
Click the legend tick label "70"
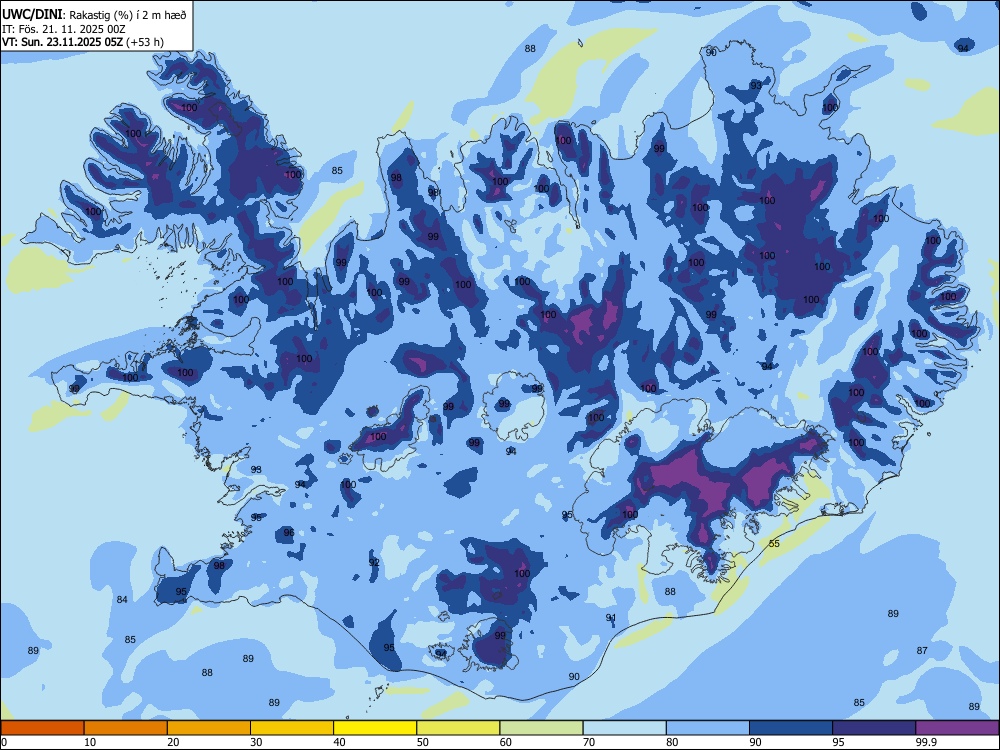coord(589,742)
